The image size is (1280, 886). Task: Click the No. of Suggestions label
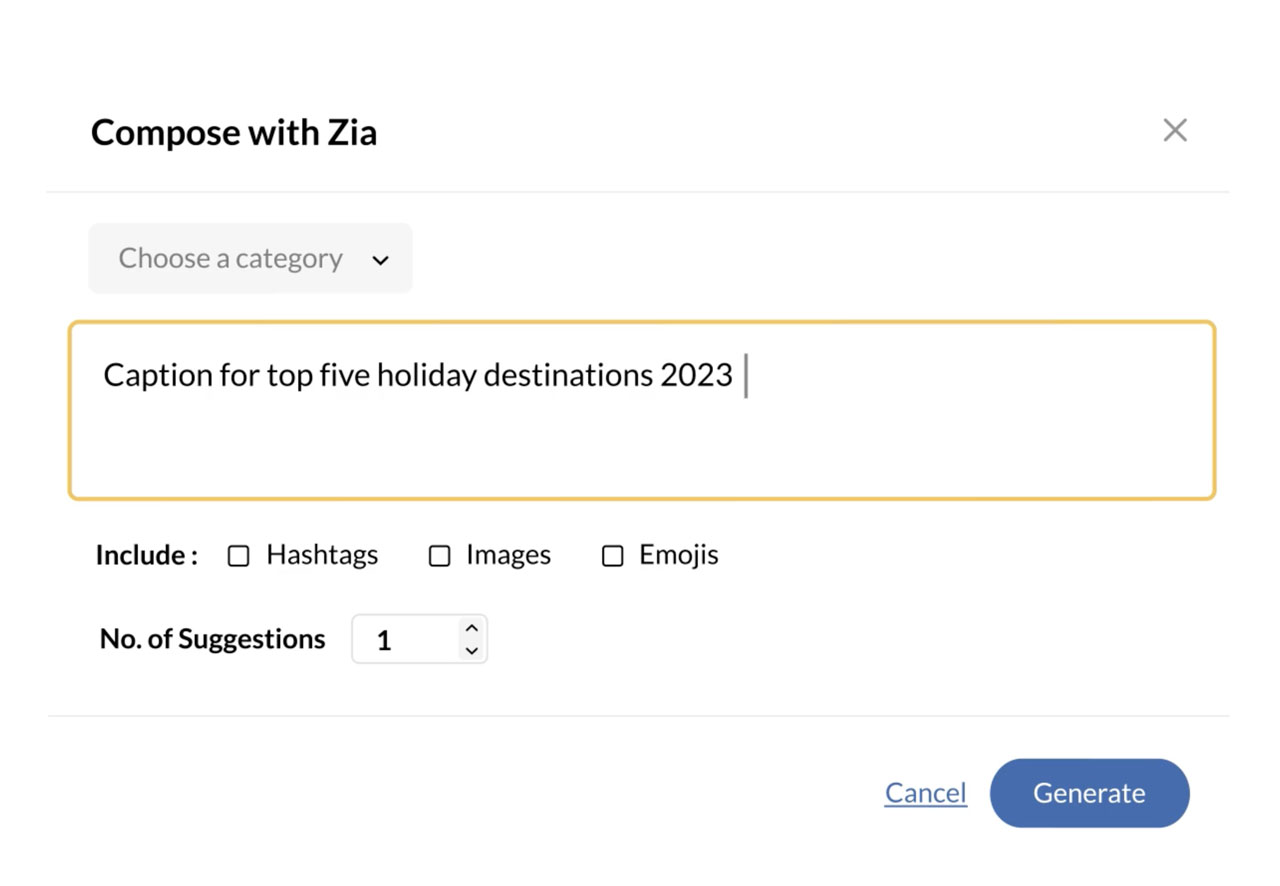[212, 639]
